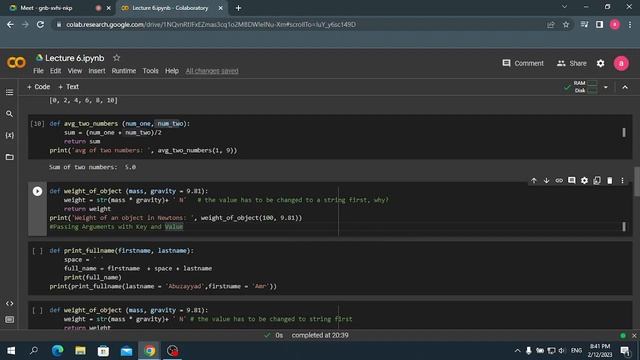Open the terminal panel icon

[9, 320]
